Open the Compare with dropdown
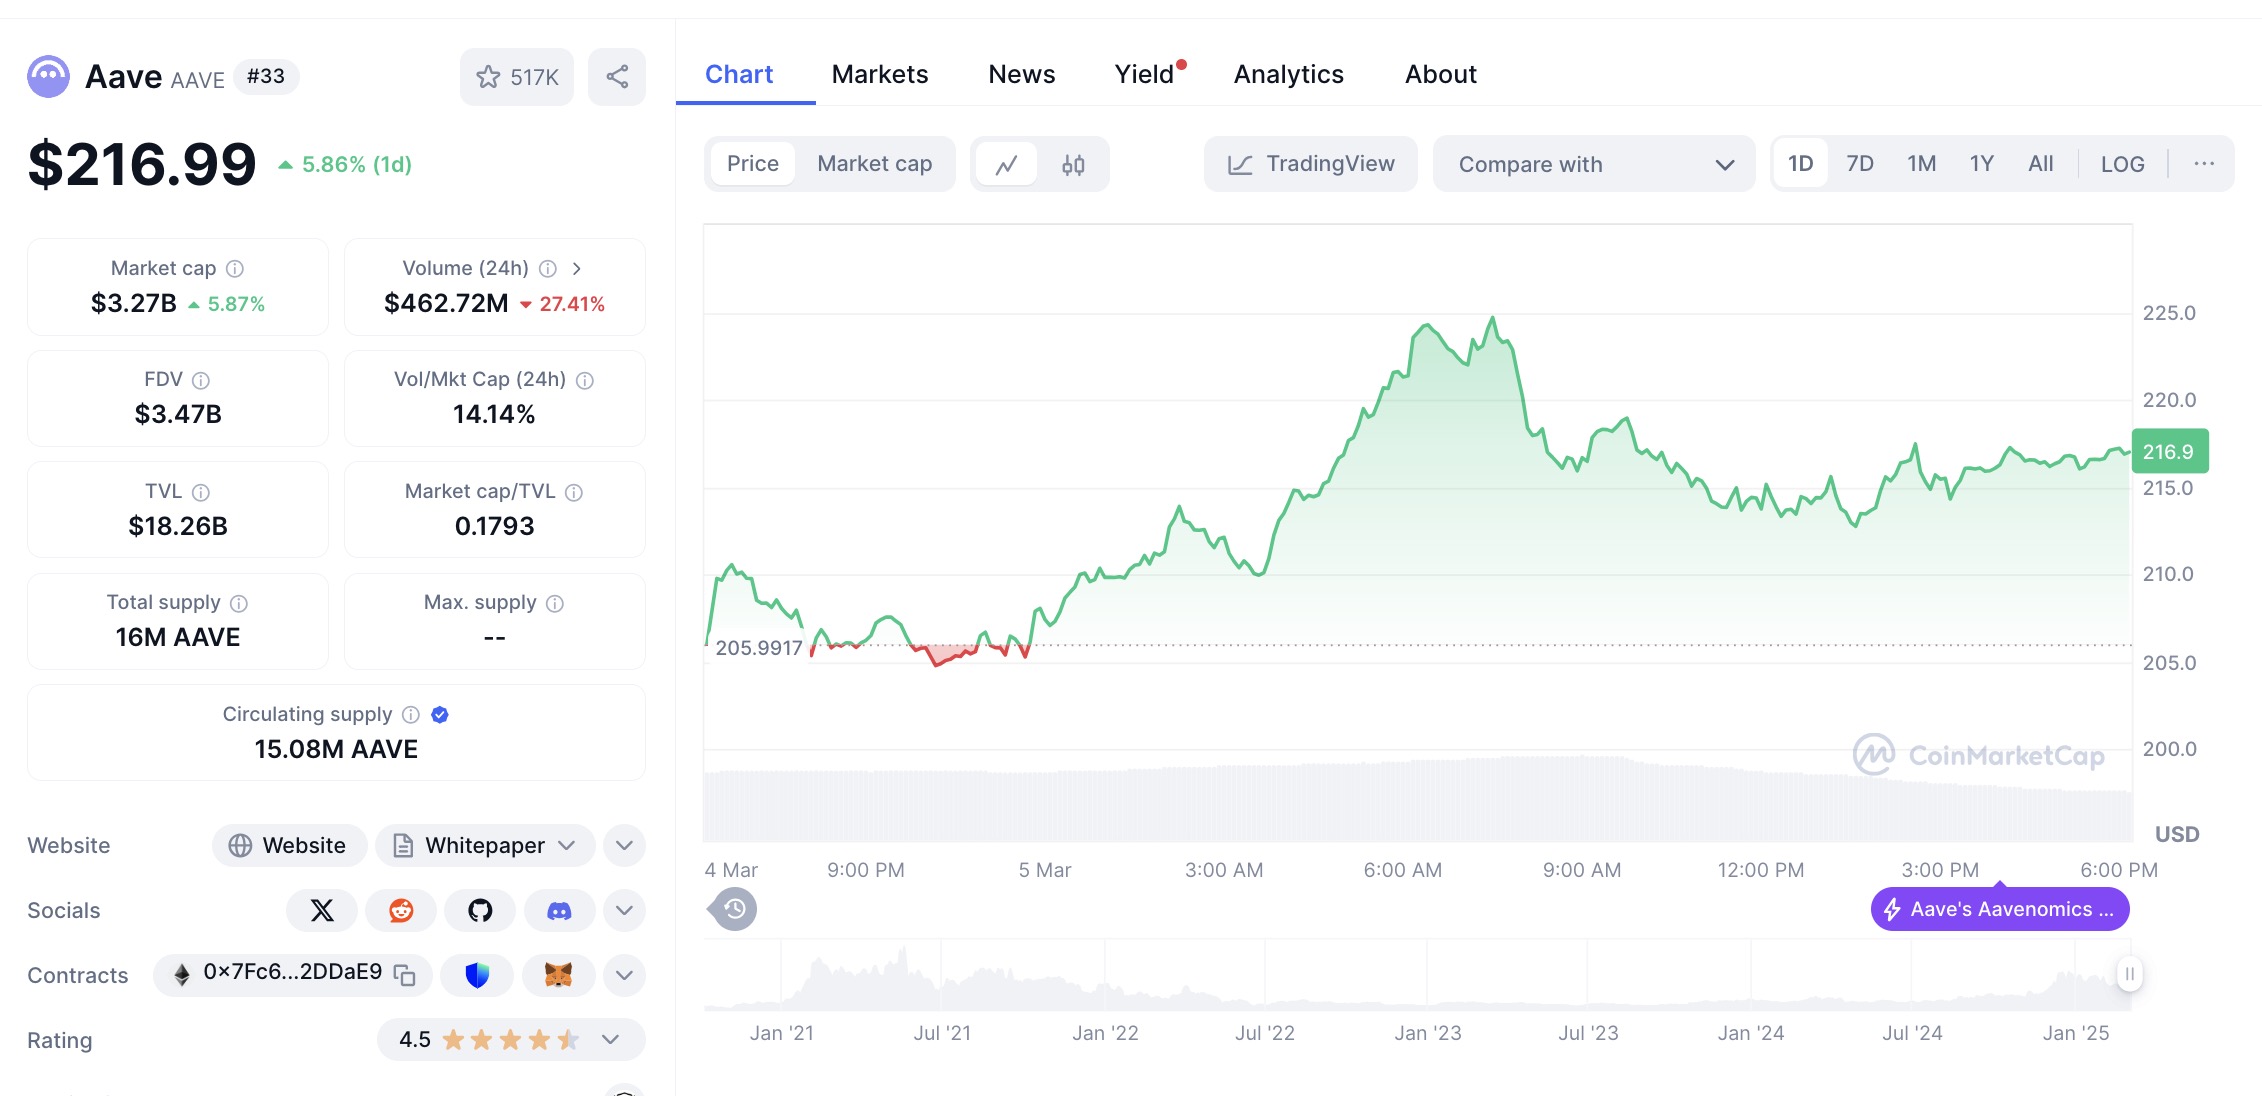Image resolution: width=2262 pixels, height=1096 pixels. click(1594, 164)
